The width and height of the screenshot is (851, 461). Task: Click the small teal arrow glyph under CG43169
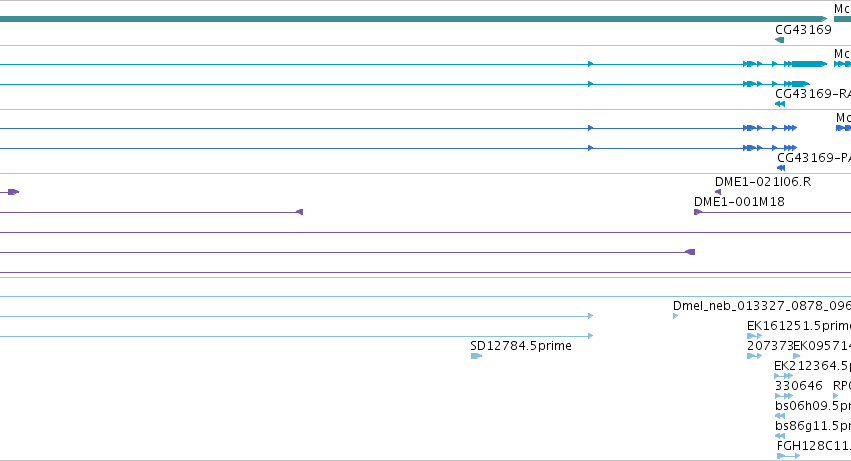[x=779, y=40]
